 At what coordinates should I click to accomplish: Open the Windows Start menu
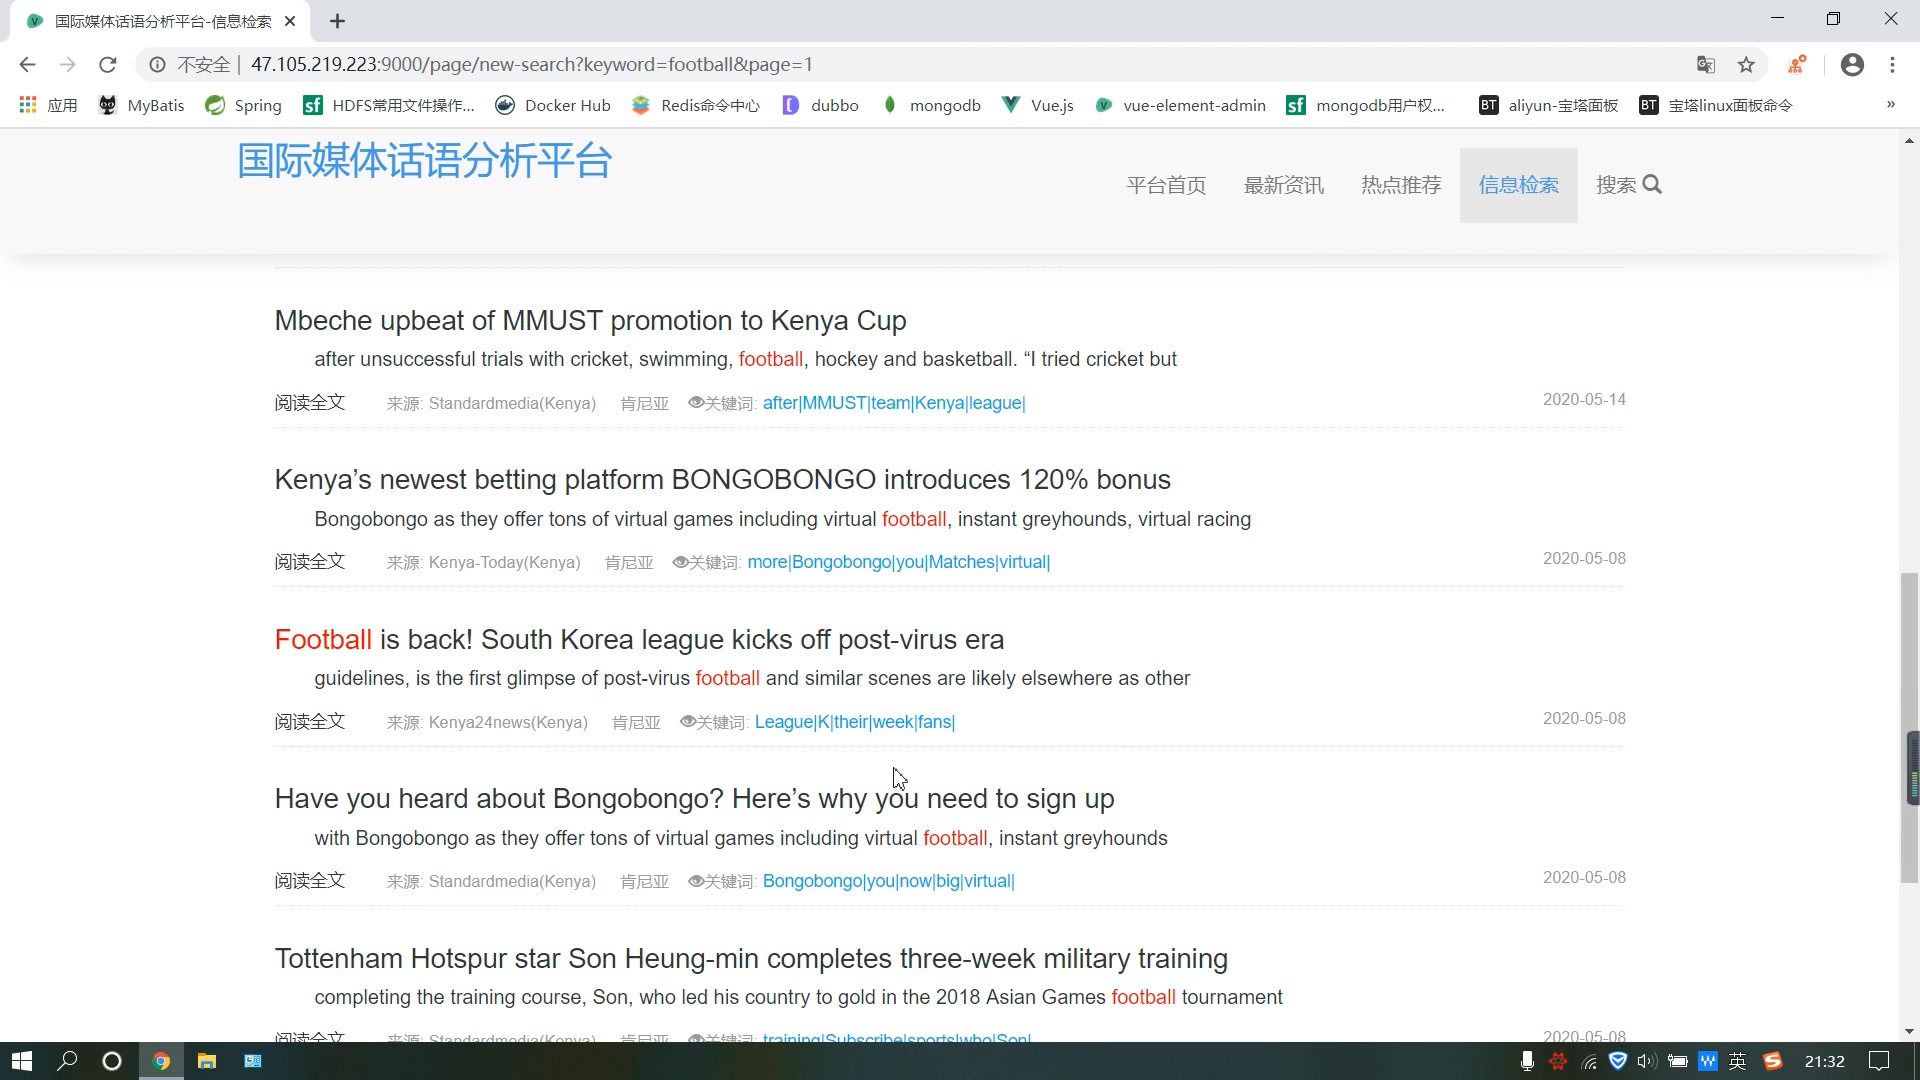coord(22,1061)
